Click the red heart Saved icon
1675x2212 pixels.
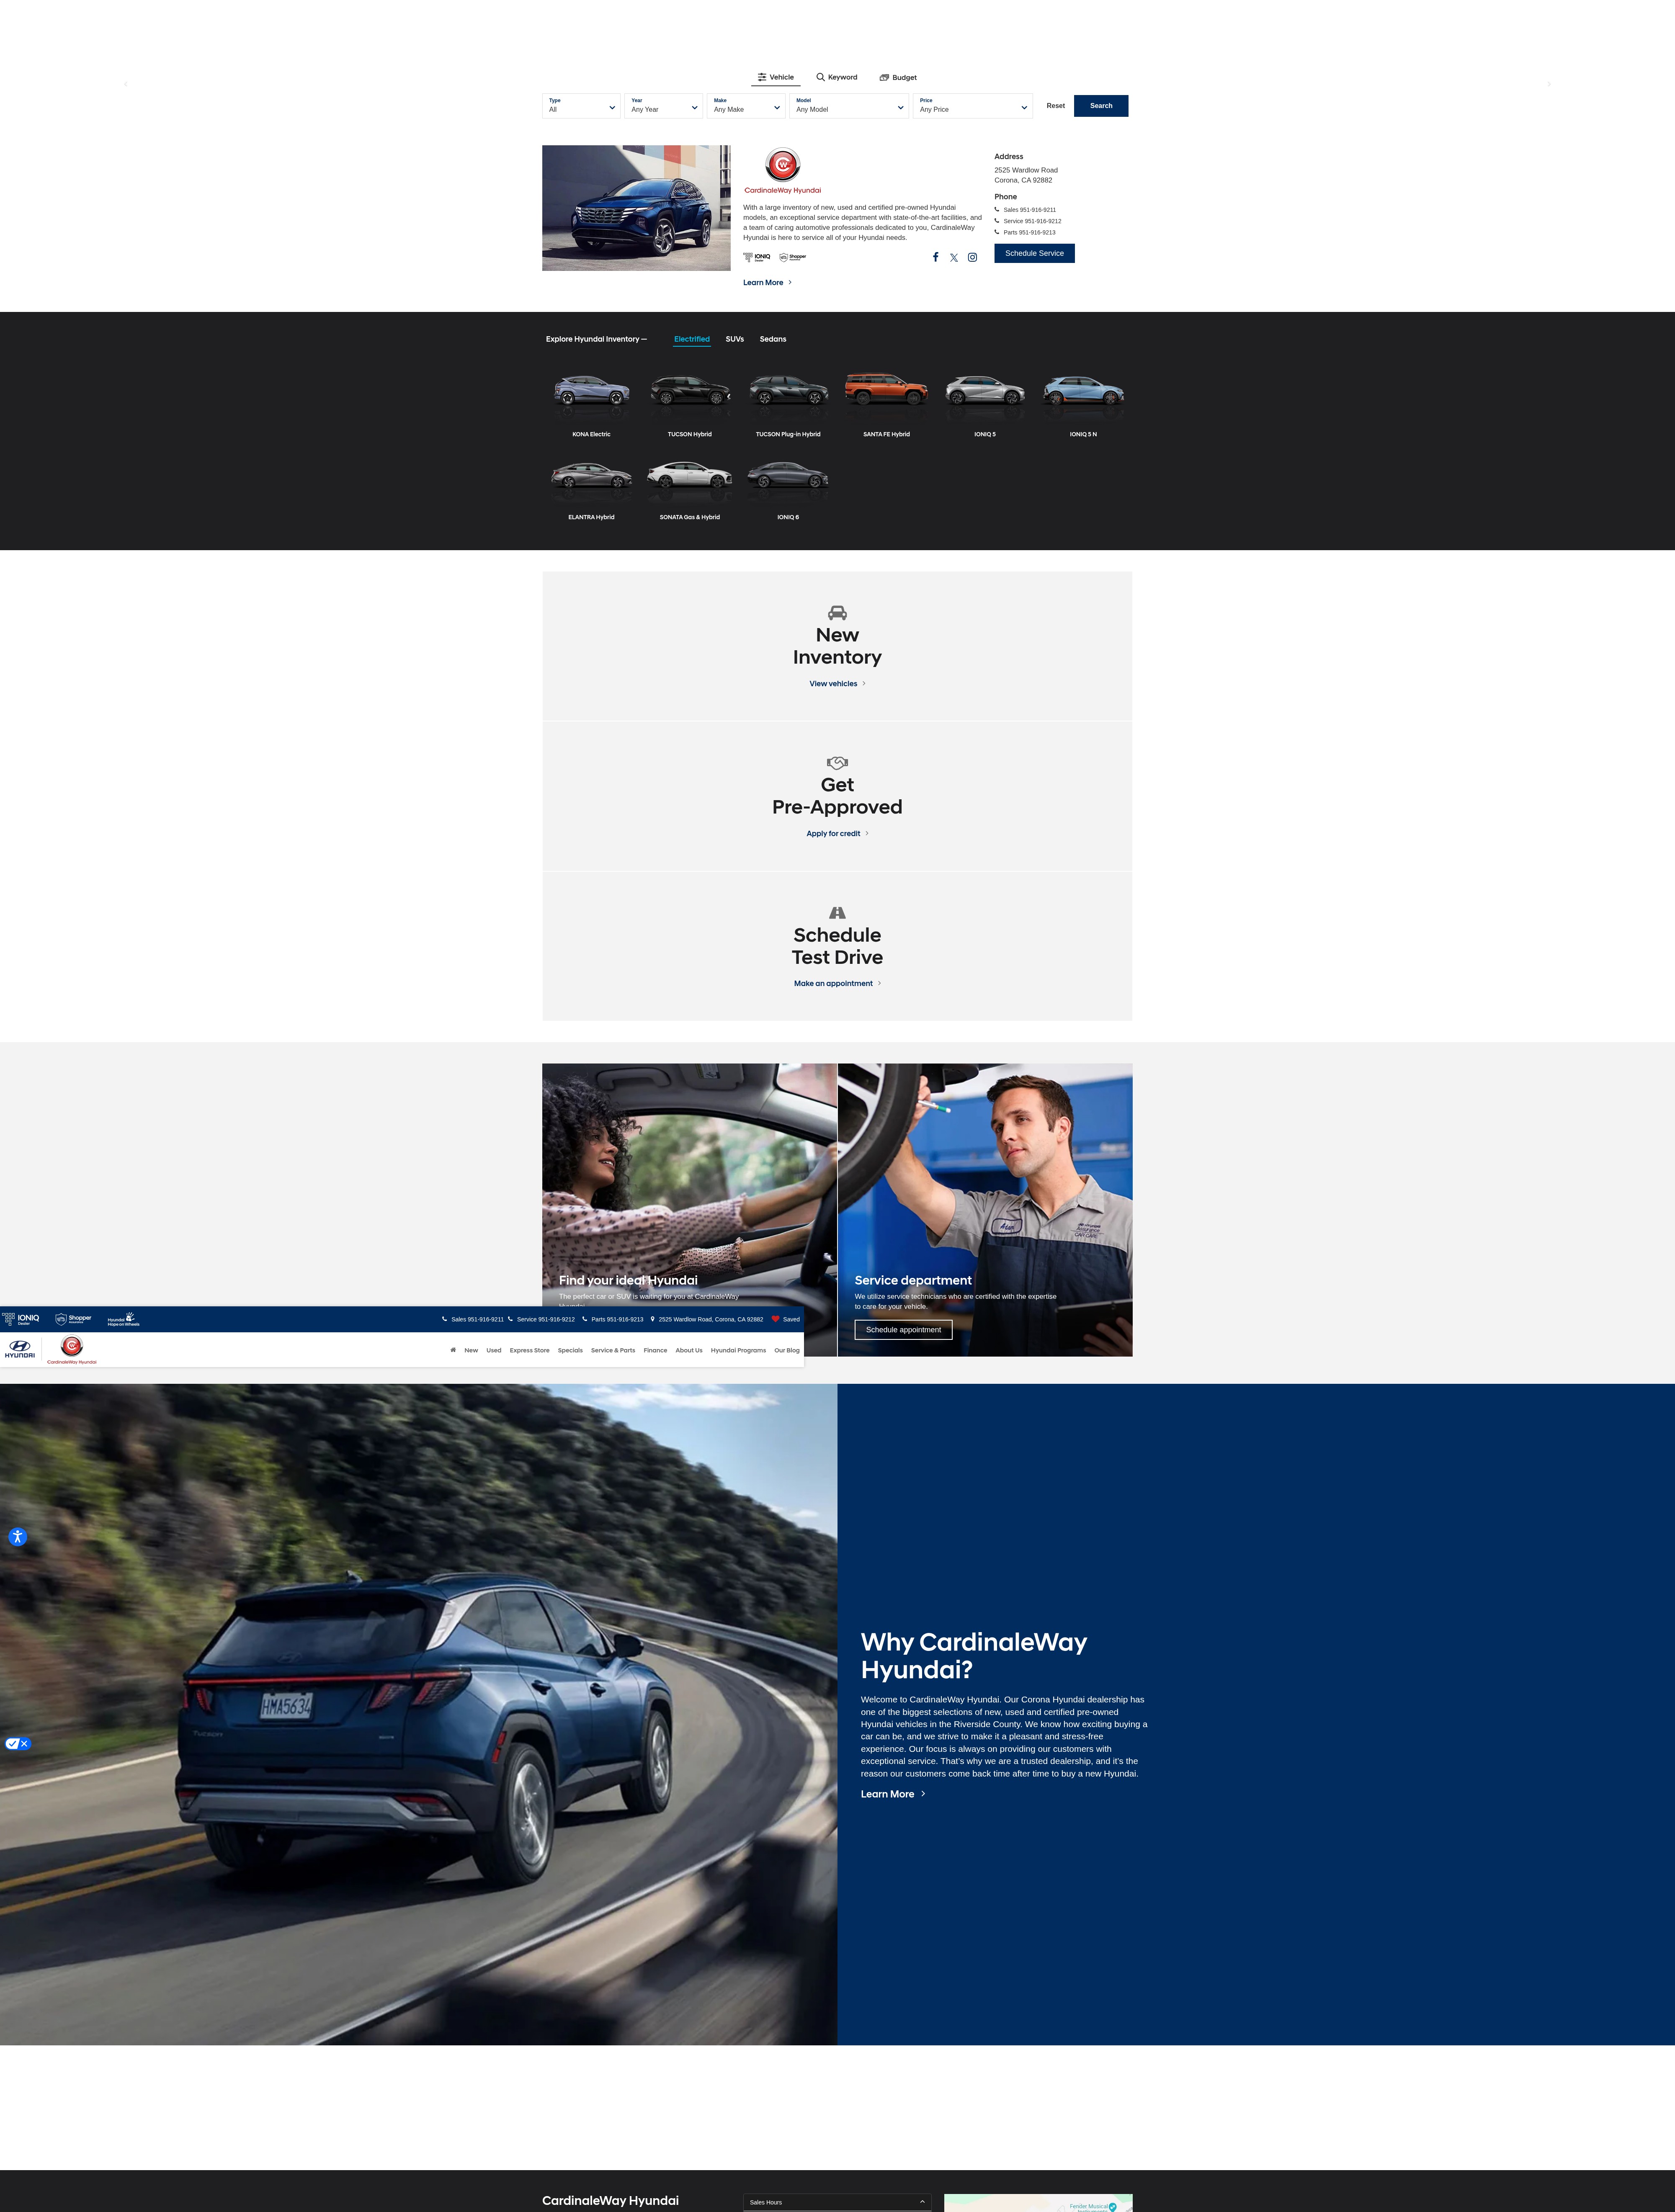[775, 1319]
